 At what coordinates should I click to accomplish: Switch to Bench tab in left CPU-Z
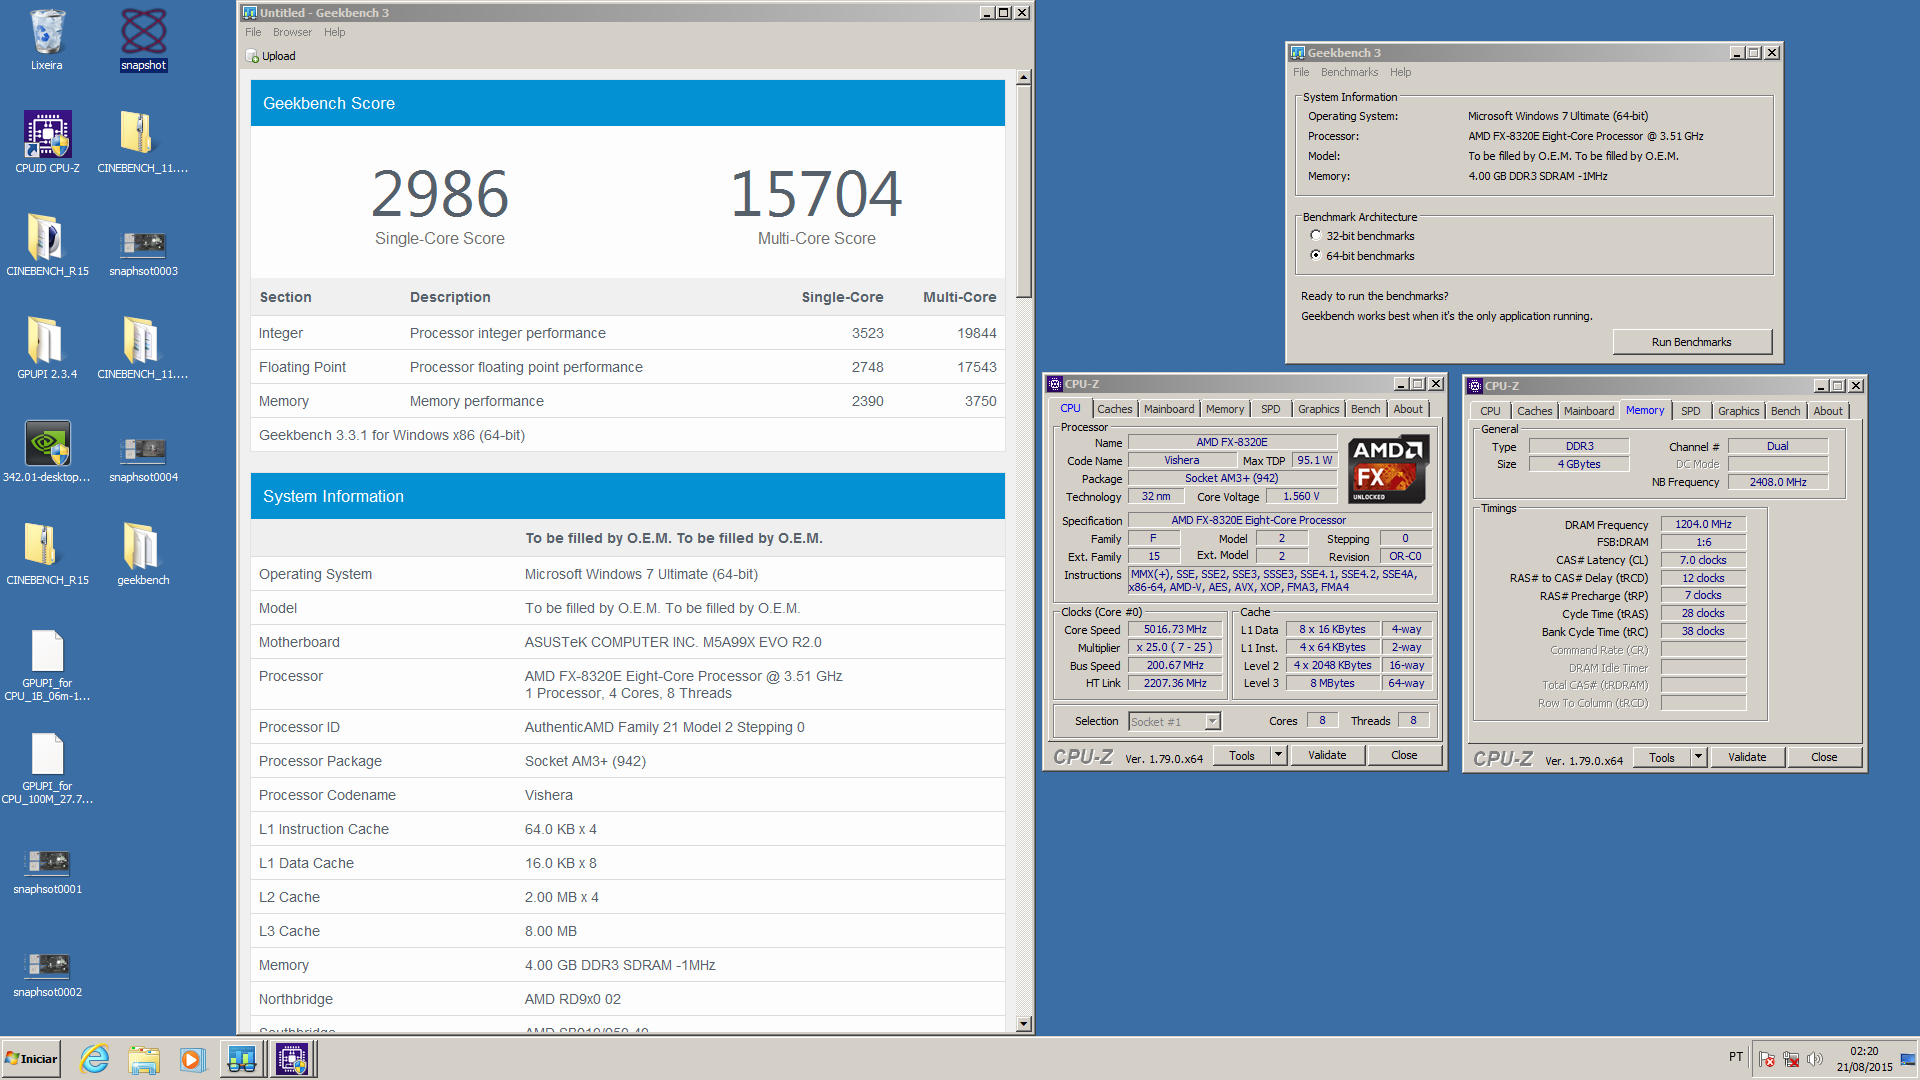pos(1365,409)
